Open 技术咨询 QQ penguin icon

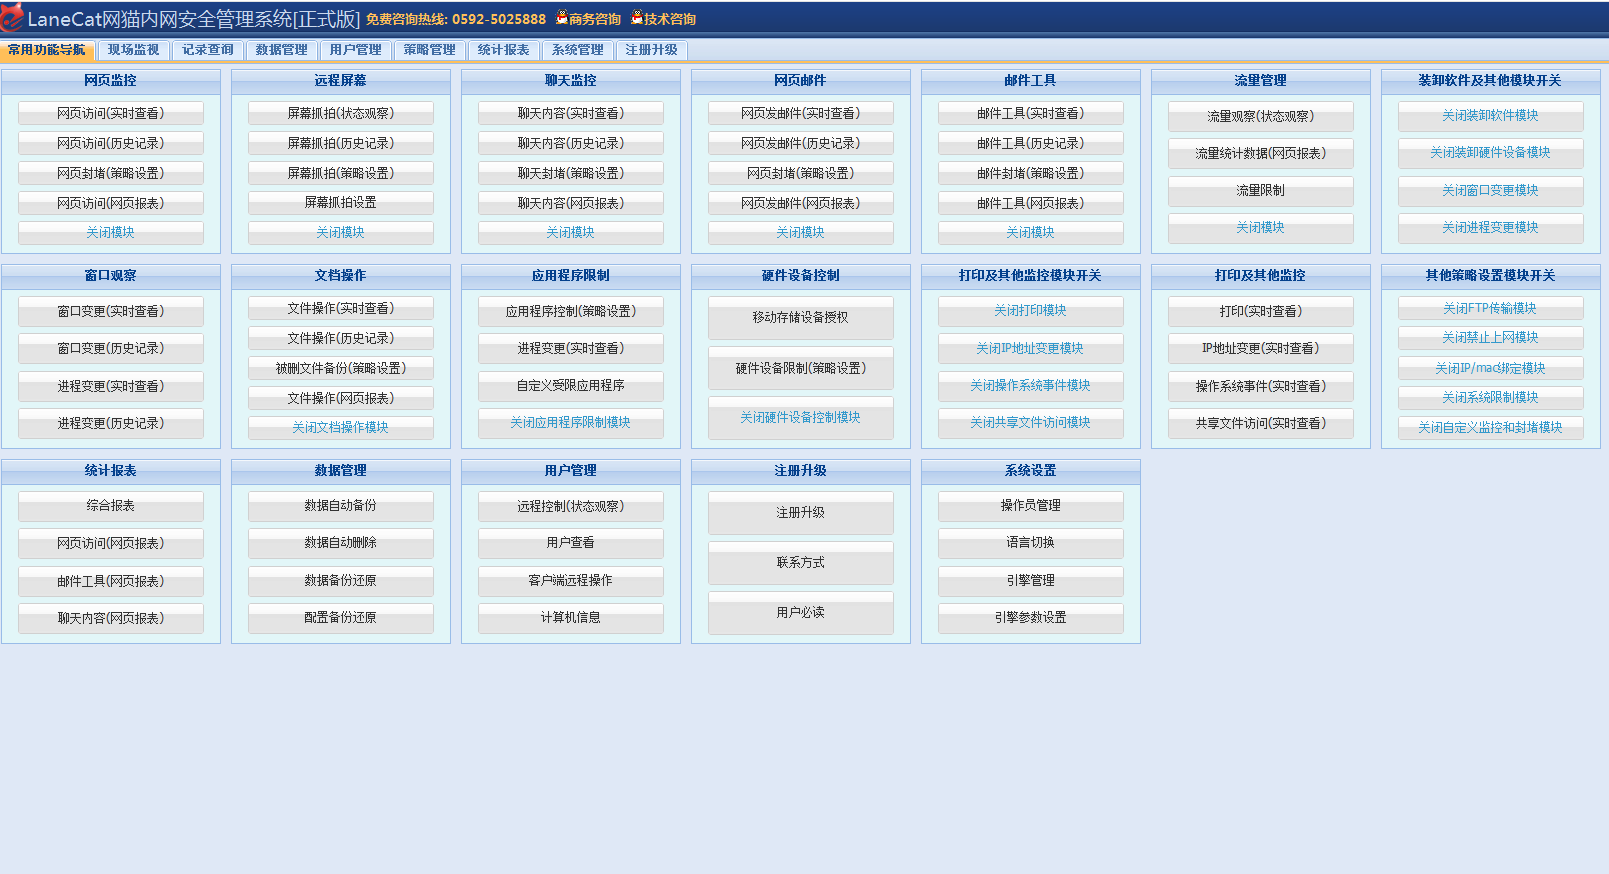(637, 18)
